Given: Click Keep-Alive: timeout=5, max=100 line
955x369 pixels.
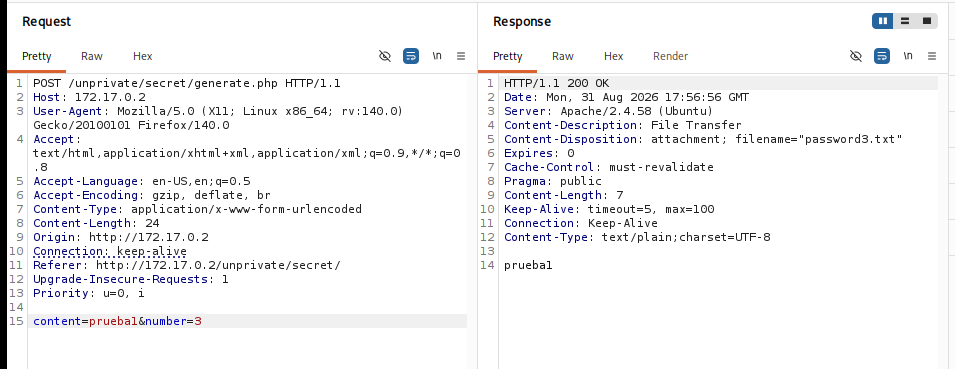Looking at the screenshot, I should [609, 209].
